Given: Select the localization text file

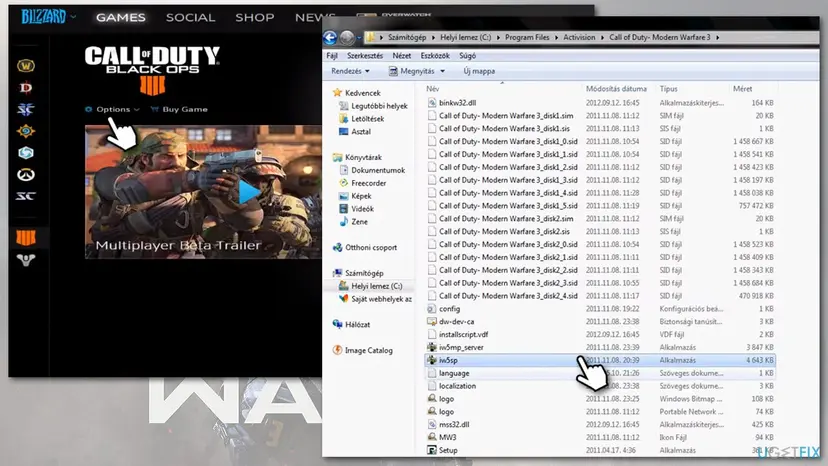Looking at the screenshot, I should click(457, 386).
